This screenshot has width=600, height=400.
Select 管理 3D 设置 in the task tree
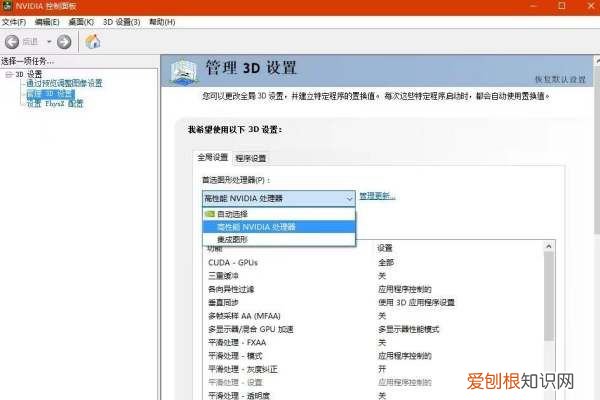[51, 93]
